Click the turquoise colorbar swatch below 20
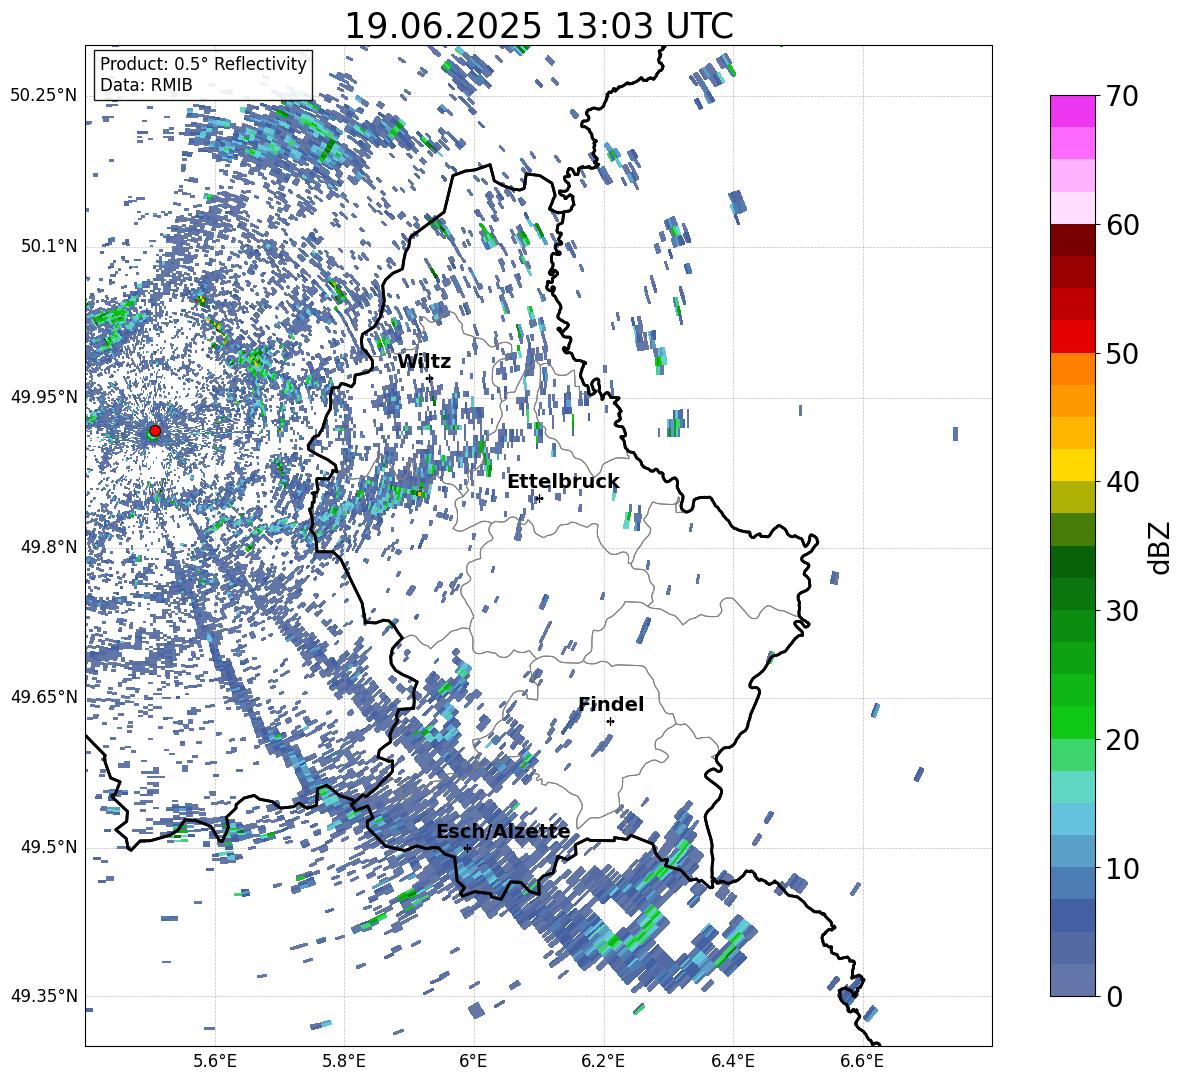 click(1072, 787)
